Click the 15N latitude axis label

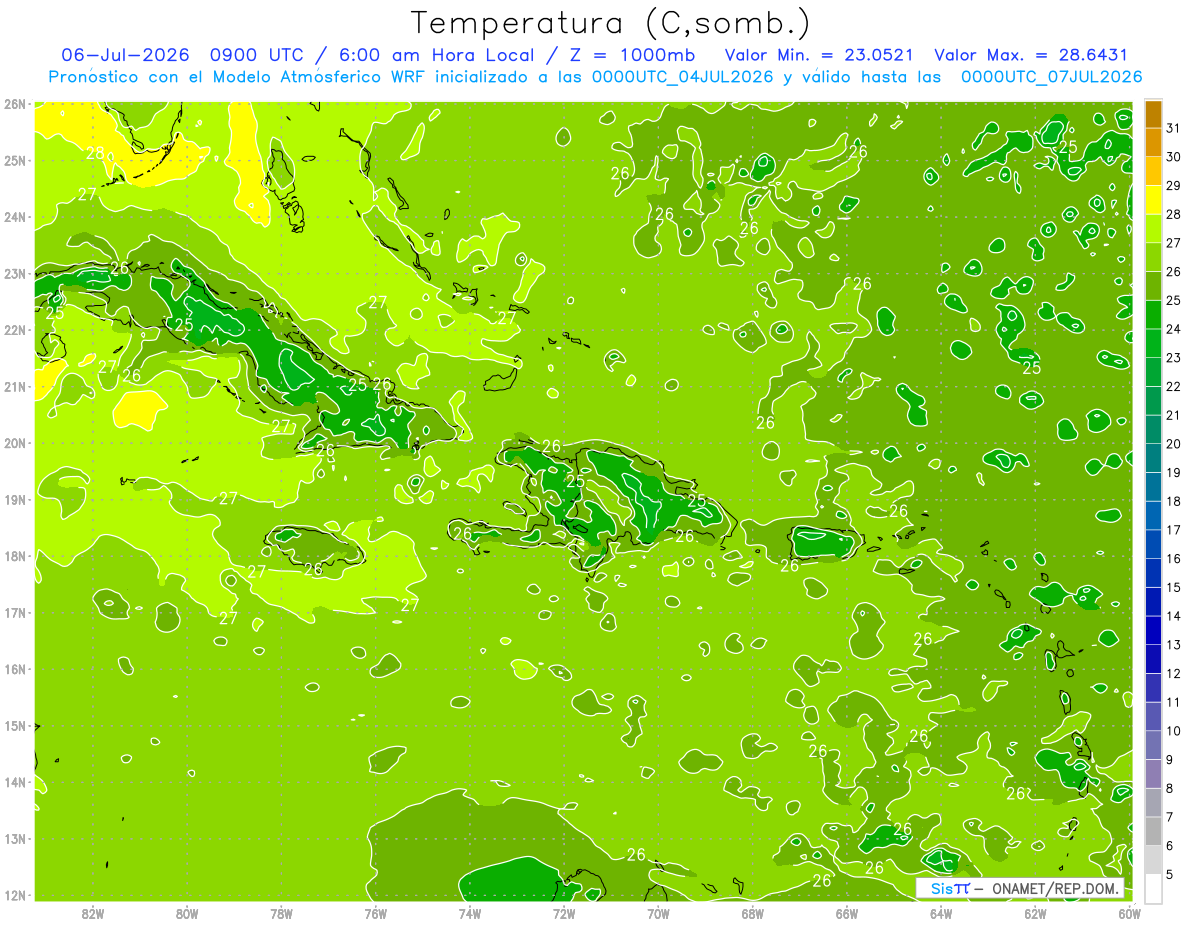pos(14,725)
